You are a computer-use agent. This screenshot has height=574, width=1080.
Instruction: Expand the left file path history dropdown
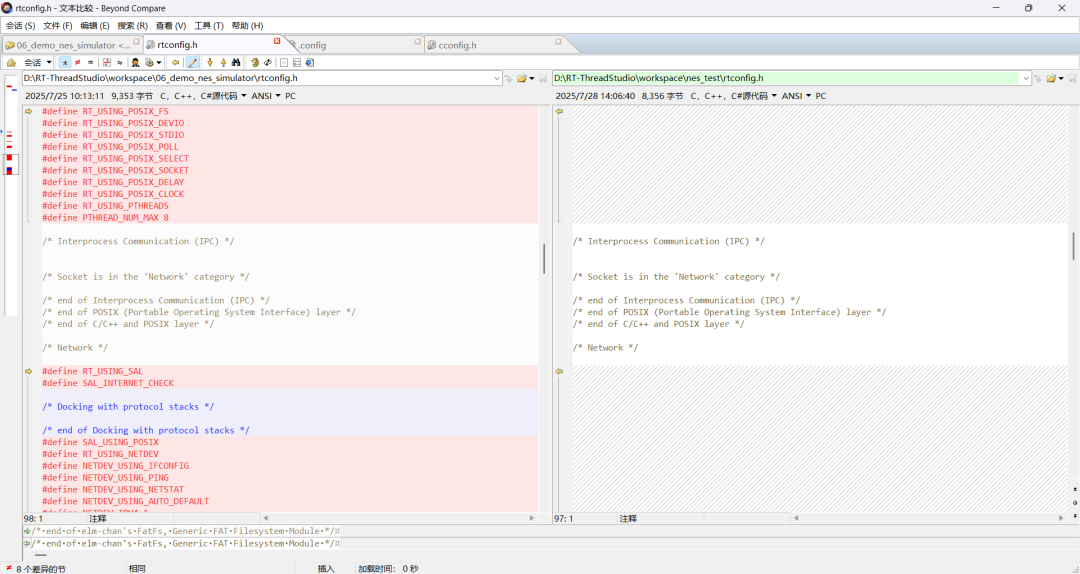coord(497,78)
